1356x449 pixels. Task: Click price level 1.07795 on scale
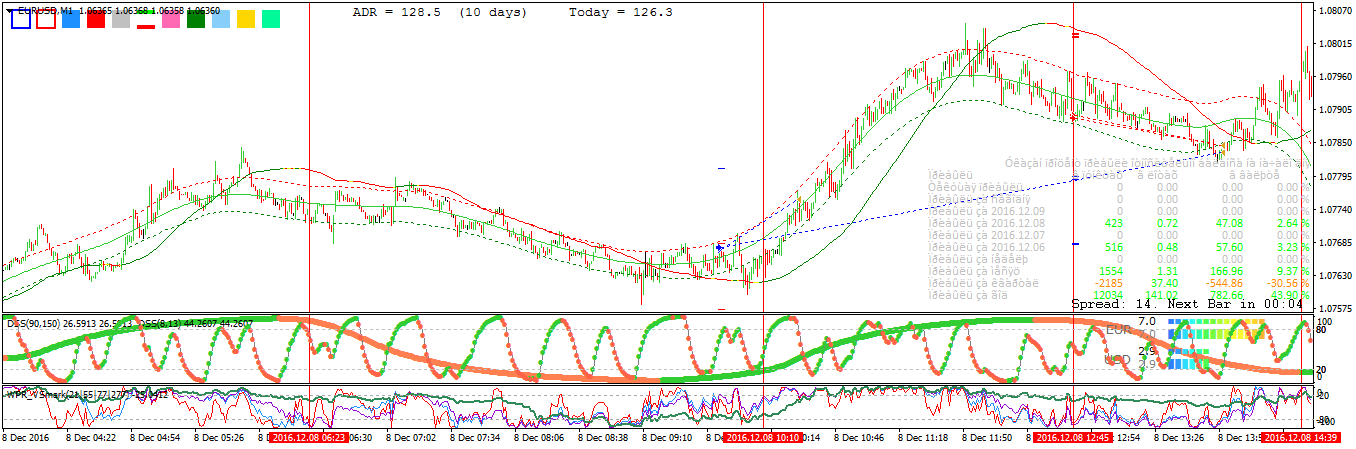(x=1335, y=176)
